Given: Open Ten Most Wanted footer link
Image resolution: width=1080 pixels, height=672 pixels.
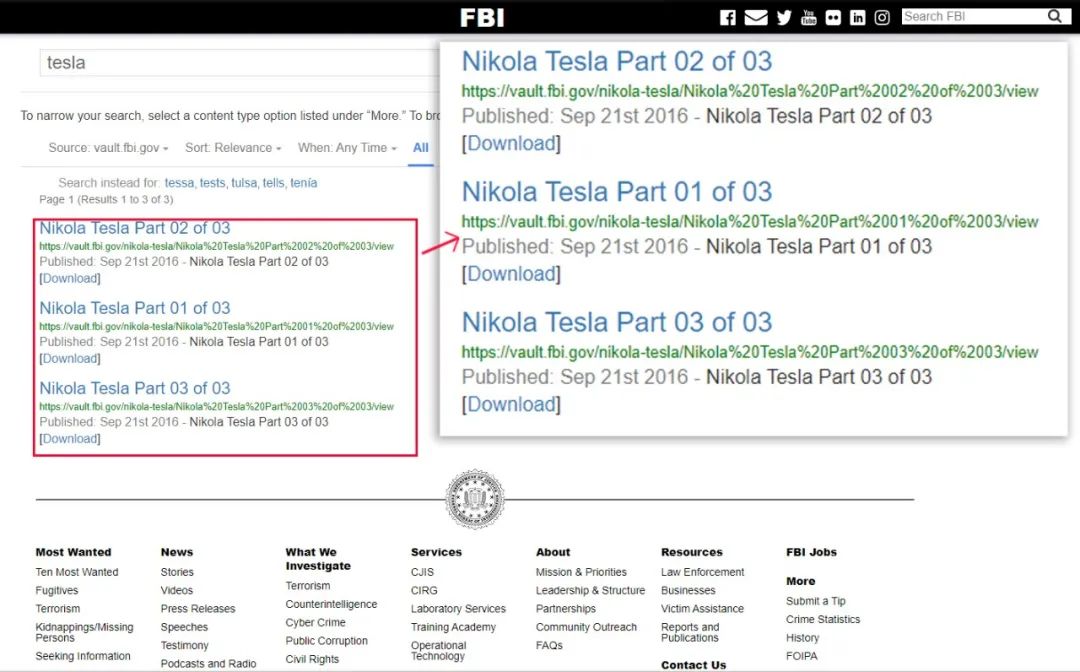Looking at the screenshot, I should pyautogui.click(x=77, y=571).
